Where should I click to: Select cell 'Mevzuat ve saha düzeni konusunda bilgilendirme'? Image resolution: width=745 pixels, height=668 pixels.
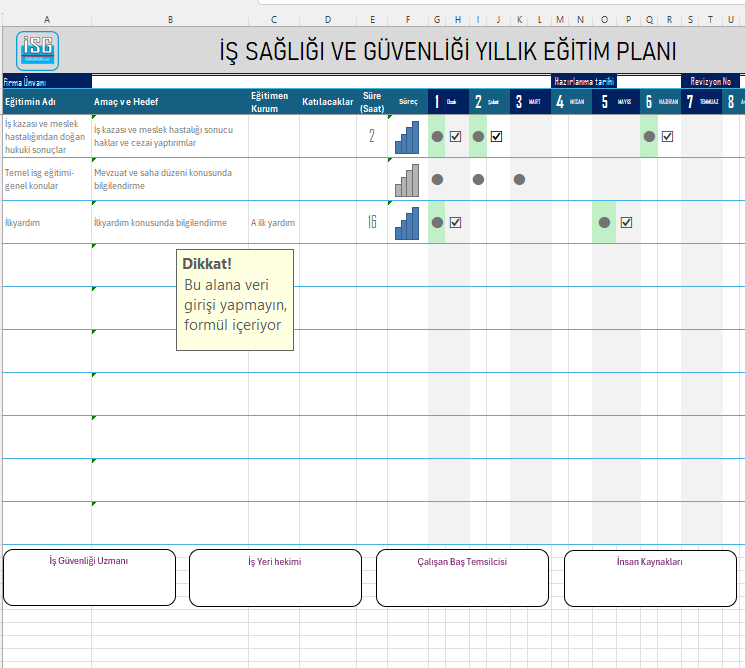click(x=170, y=179)
